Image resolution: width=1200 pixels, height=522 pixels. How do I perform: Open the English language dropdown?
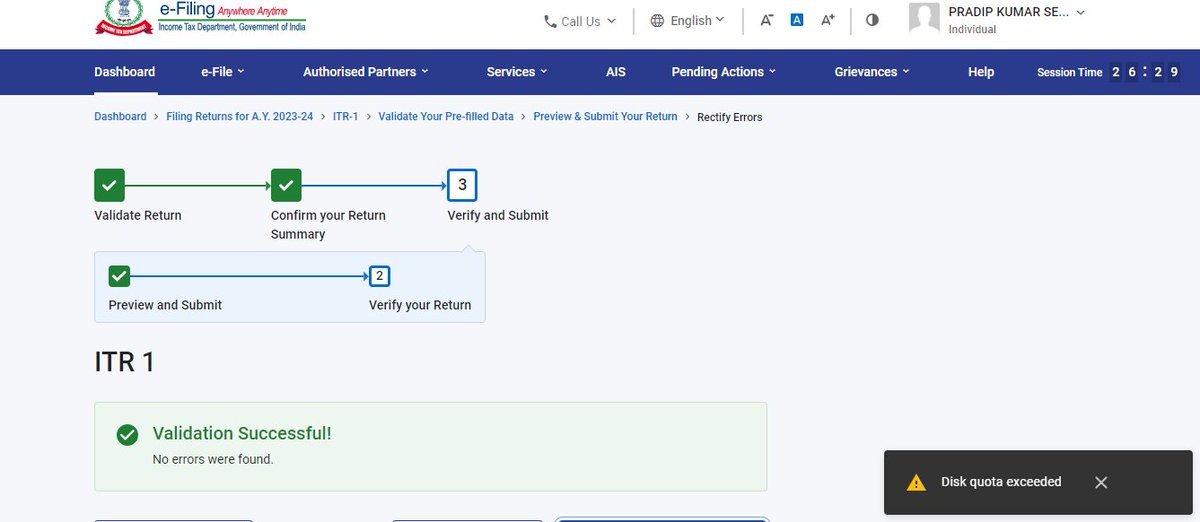coord(687,20)
